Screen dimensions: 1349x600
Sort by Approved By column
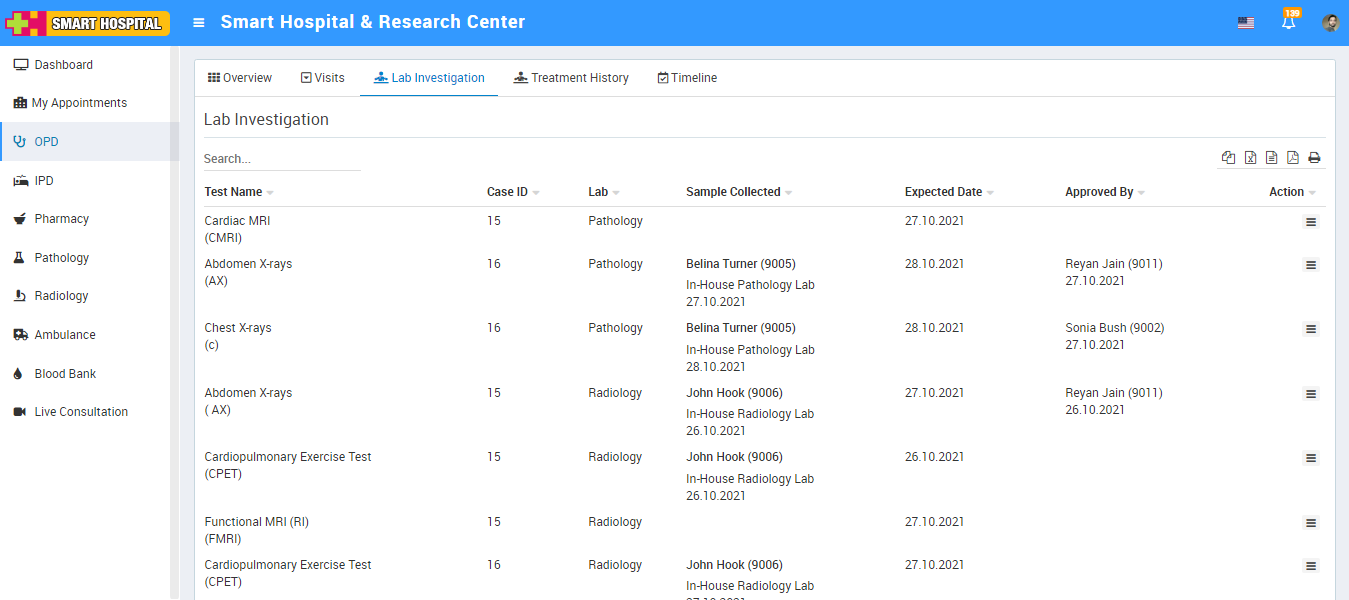pyautogui.click(x=1098, y=192)
